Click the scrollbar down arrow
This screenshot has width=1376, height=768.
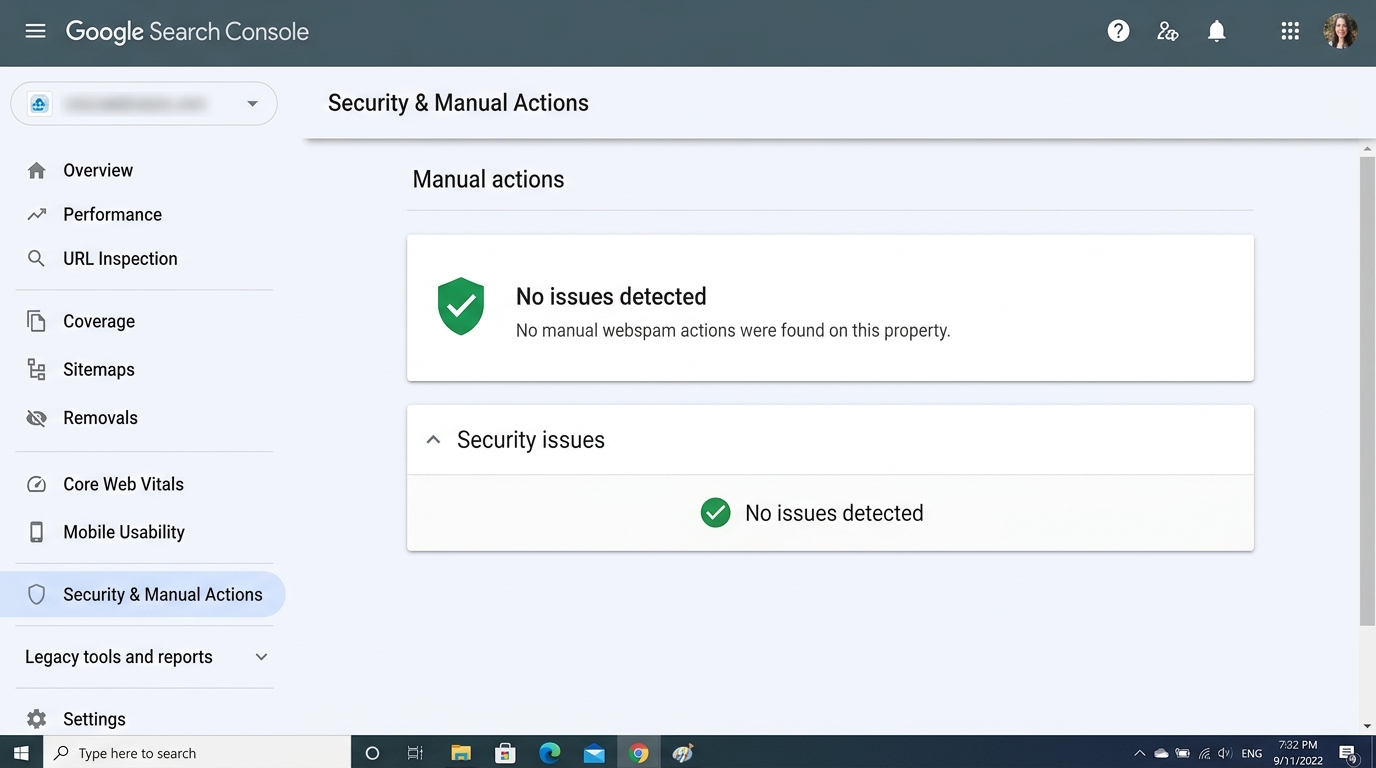pyautogui.click(x=1367, y=726)
